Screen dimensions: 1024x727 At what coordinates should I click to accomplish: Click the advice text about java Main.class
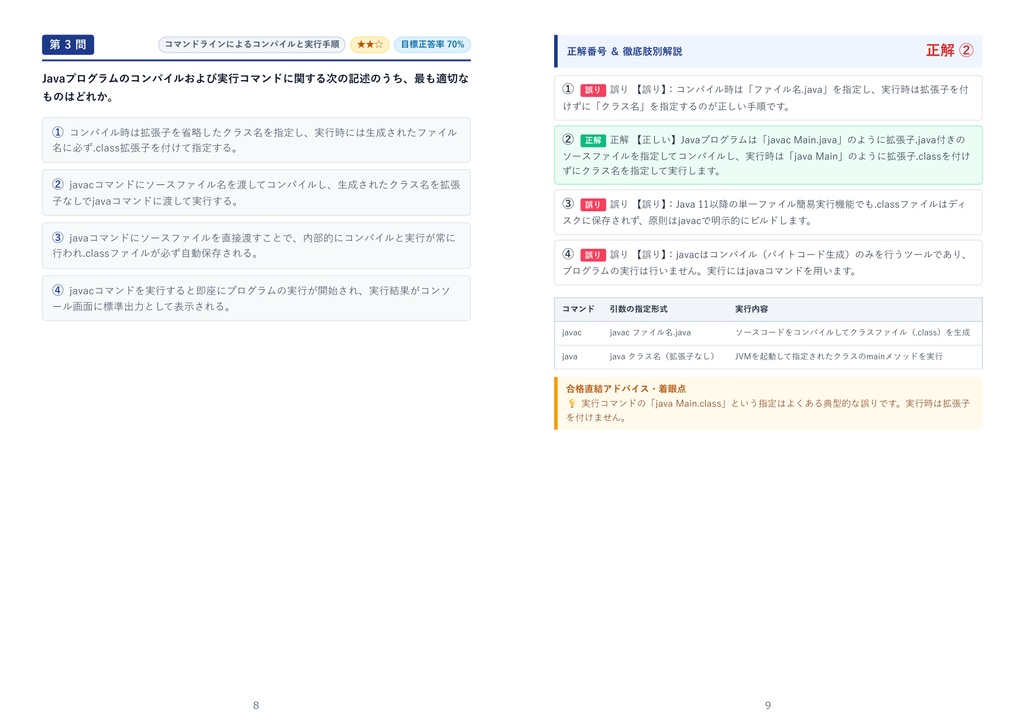(769, 410)
